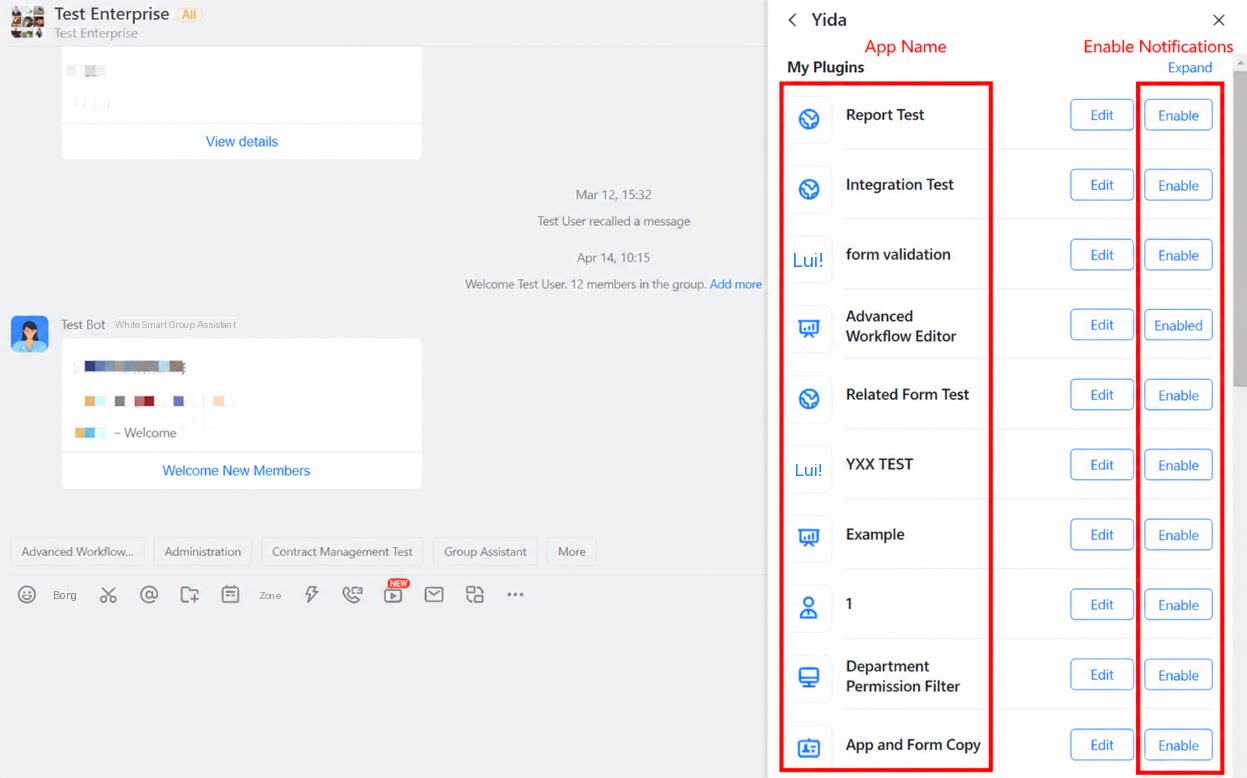Toggle Enabled state for Advanced Workflow Editor

point(1178,325)
